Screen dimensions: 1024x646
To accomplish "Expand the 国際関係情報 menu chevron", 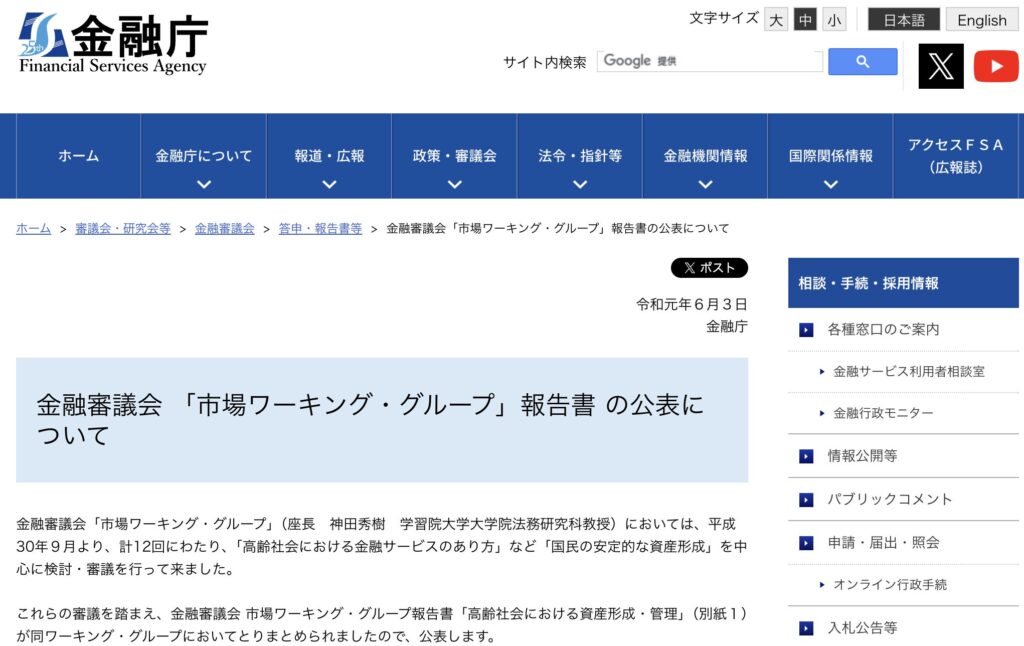I will click(831, 184).
